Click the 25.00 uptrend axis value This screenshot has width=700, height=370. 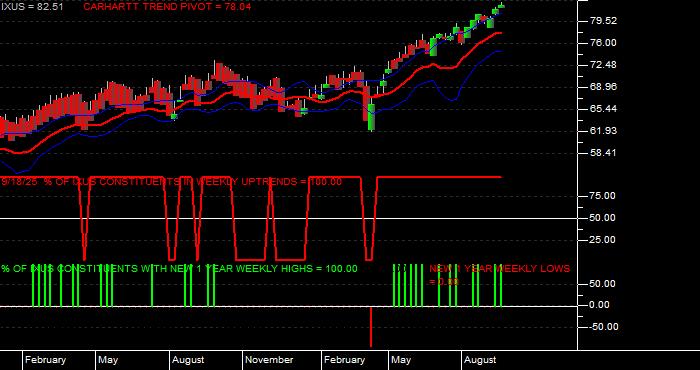(x=604, y=240)
